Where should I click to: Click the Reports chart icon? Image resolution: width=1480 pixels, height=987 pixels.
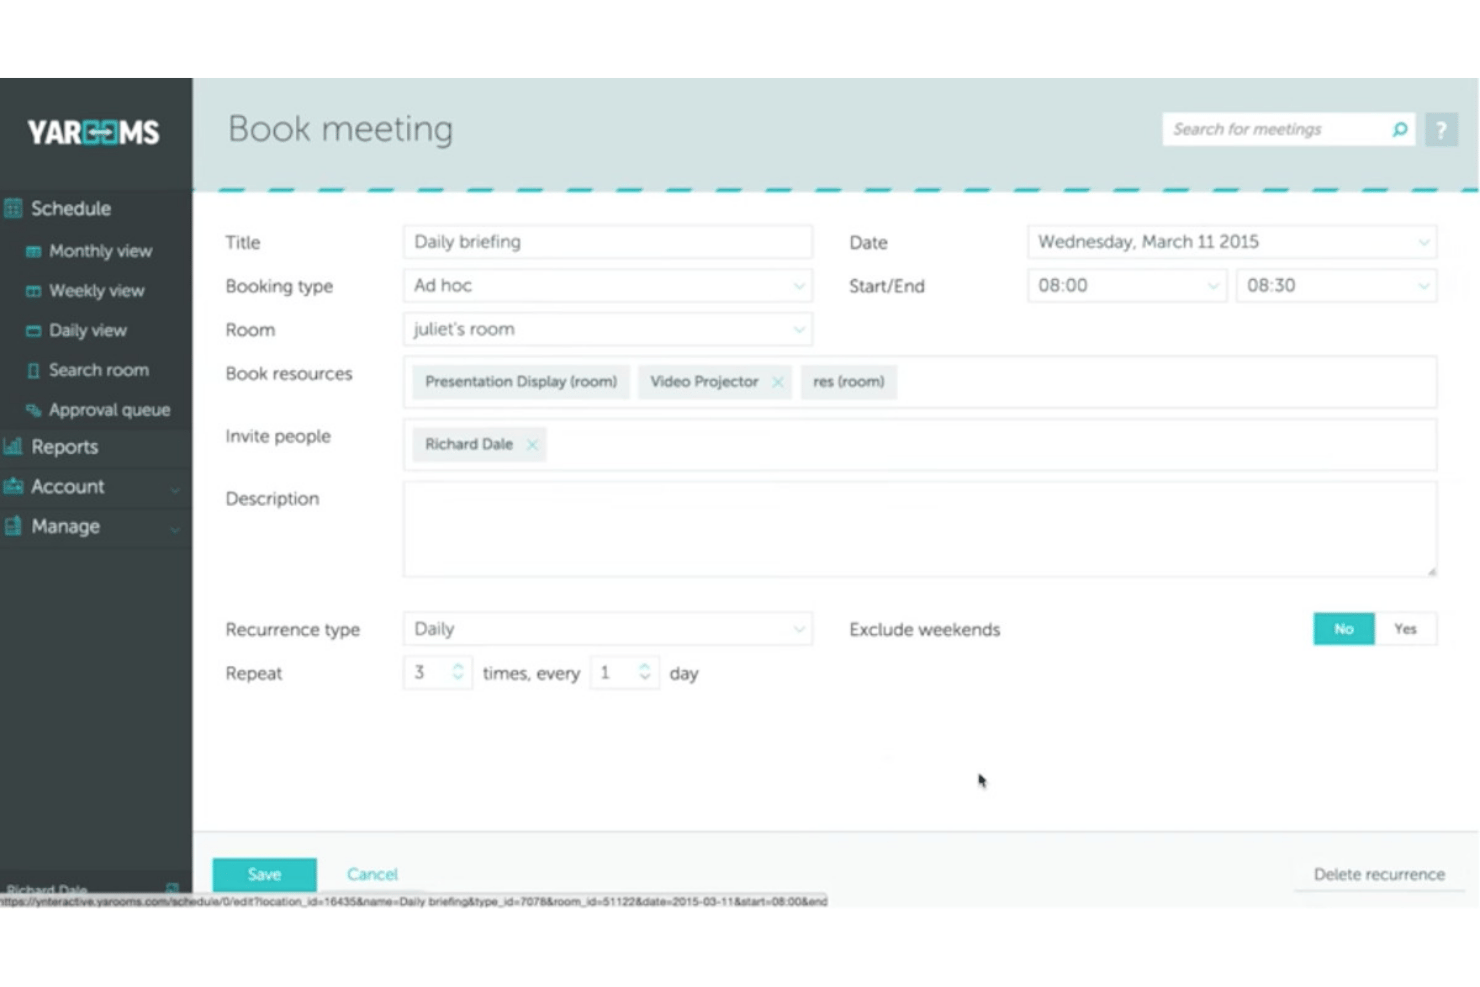click(13, 446)
